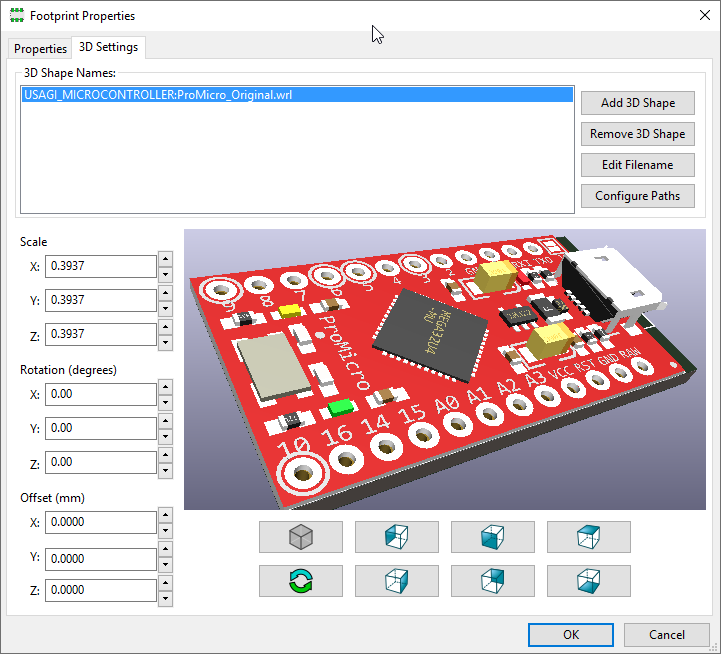
Task: Increase Rotation Y with the up arrow
Action: pyautogui.click(x=166, y=421)
